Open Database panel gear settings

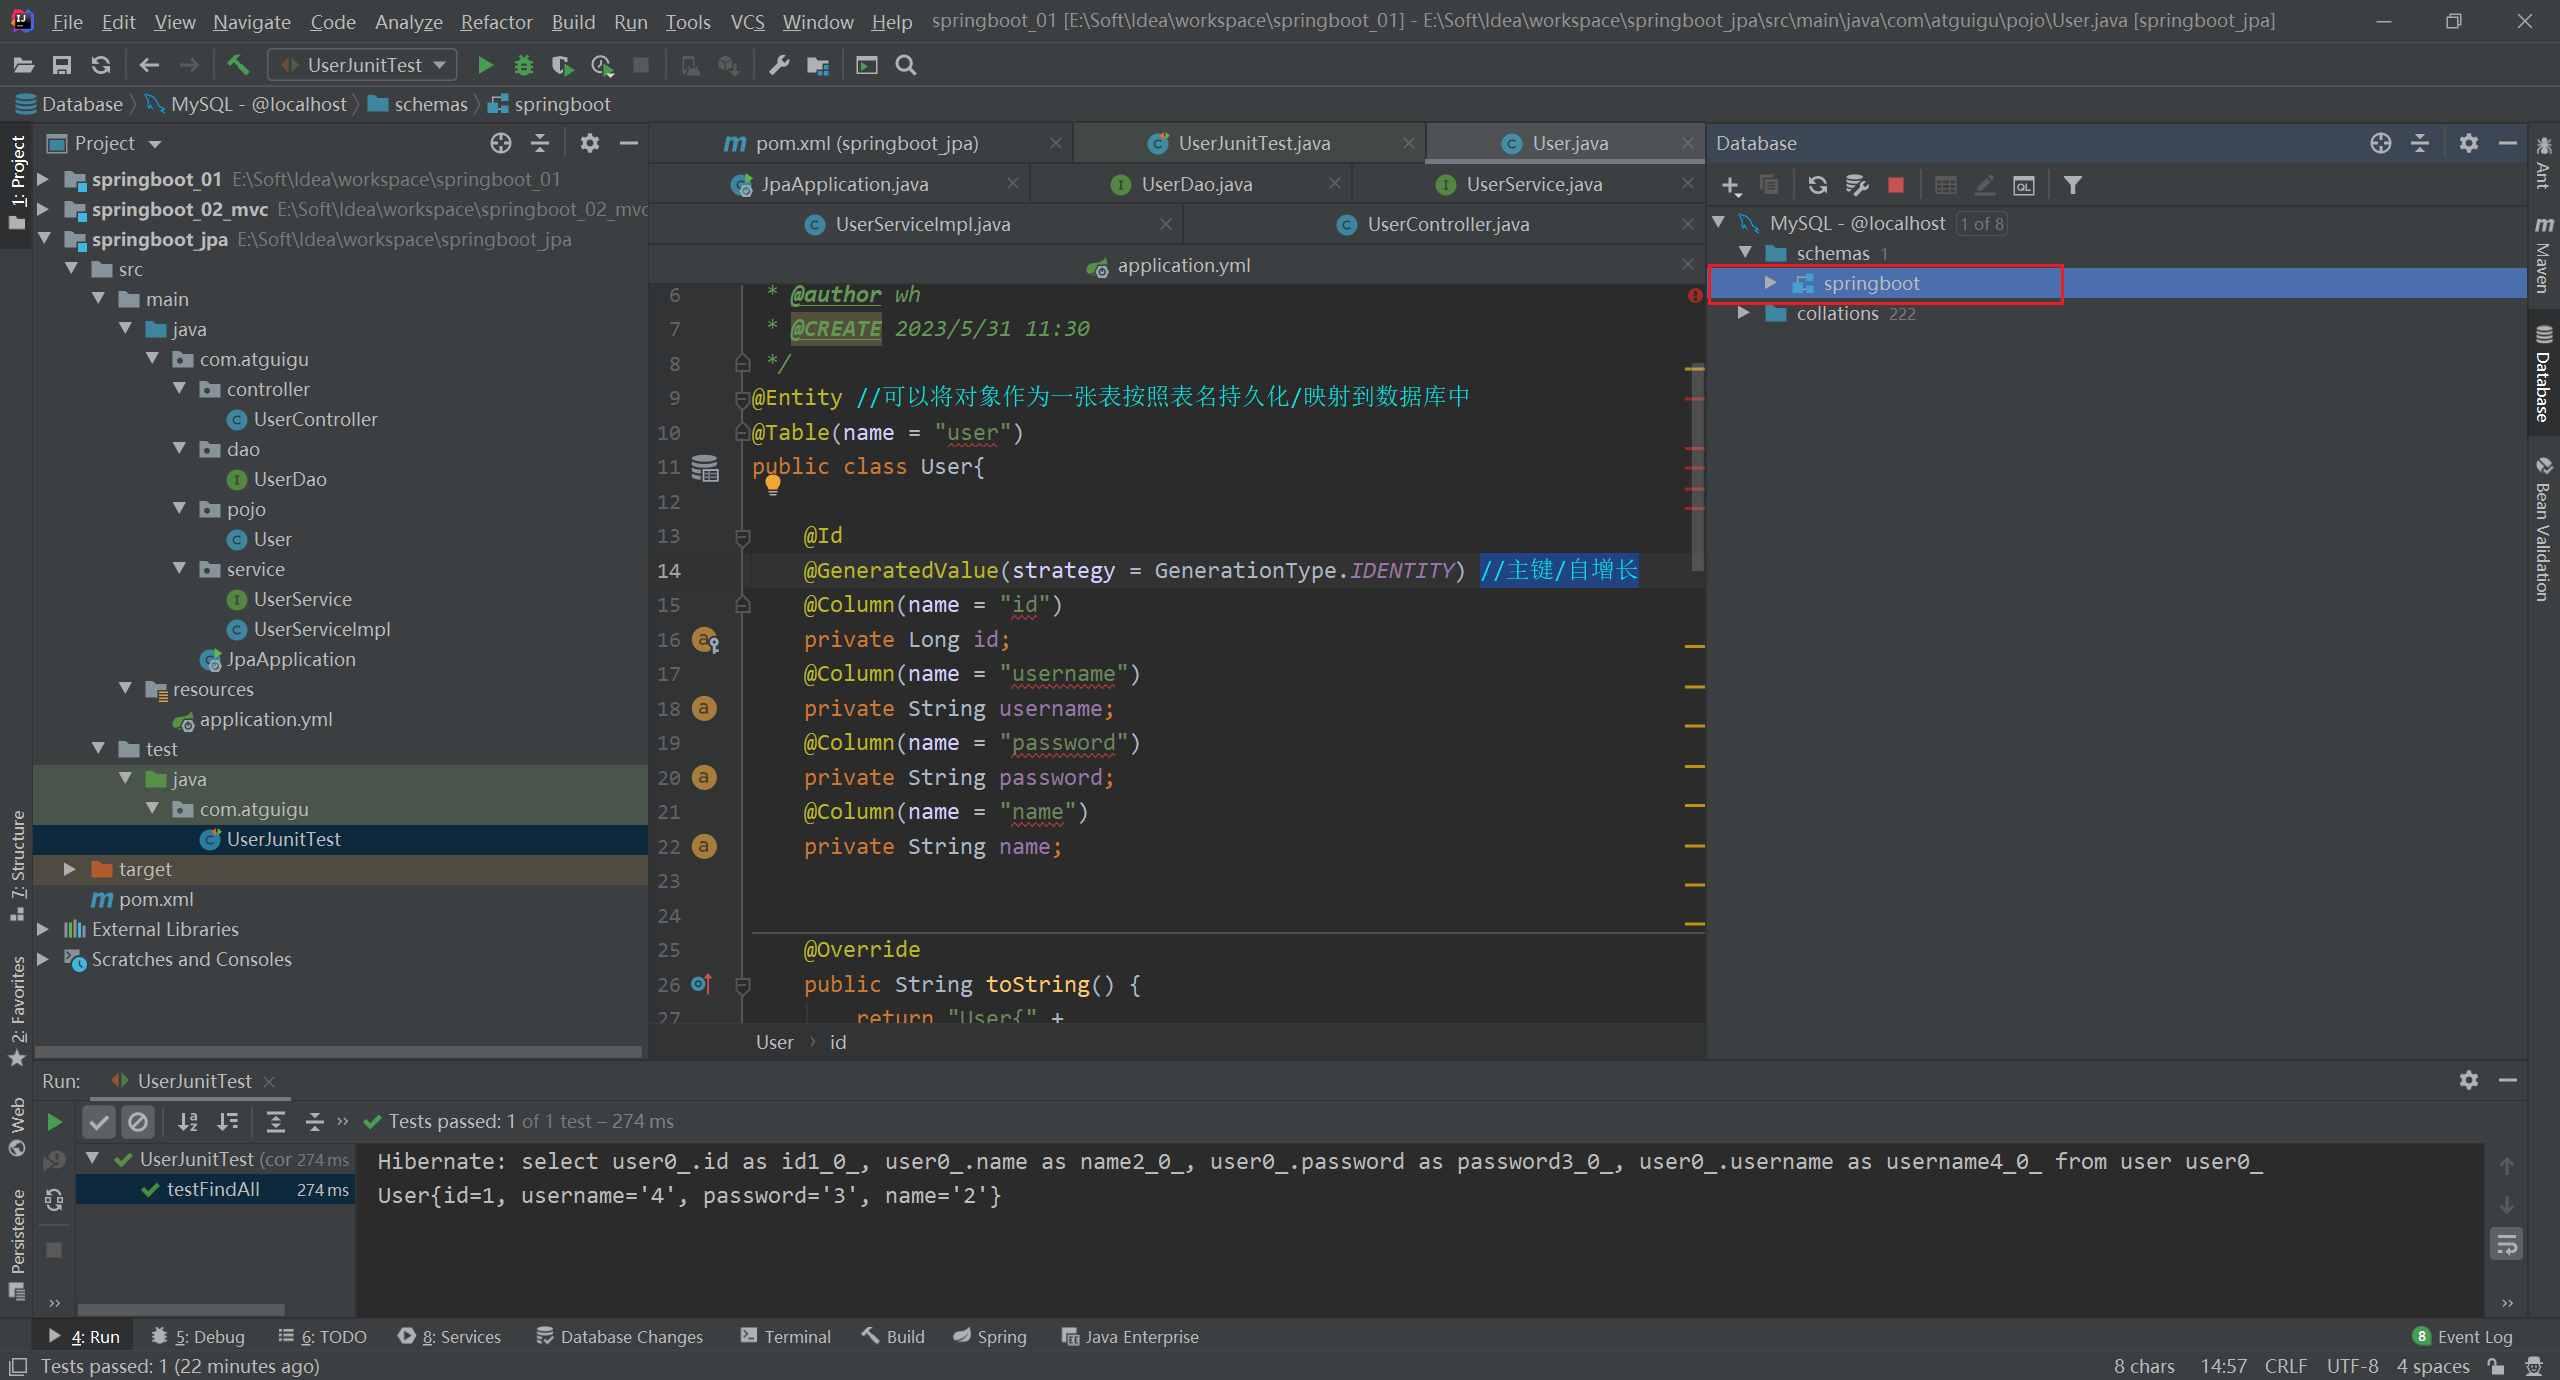[x=2469, y=143]
